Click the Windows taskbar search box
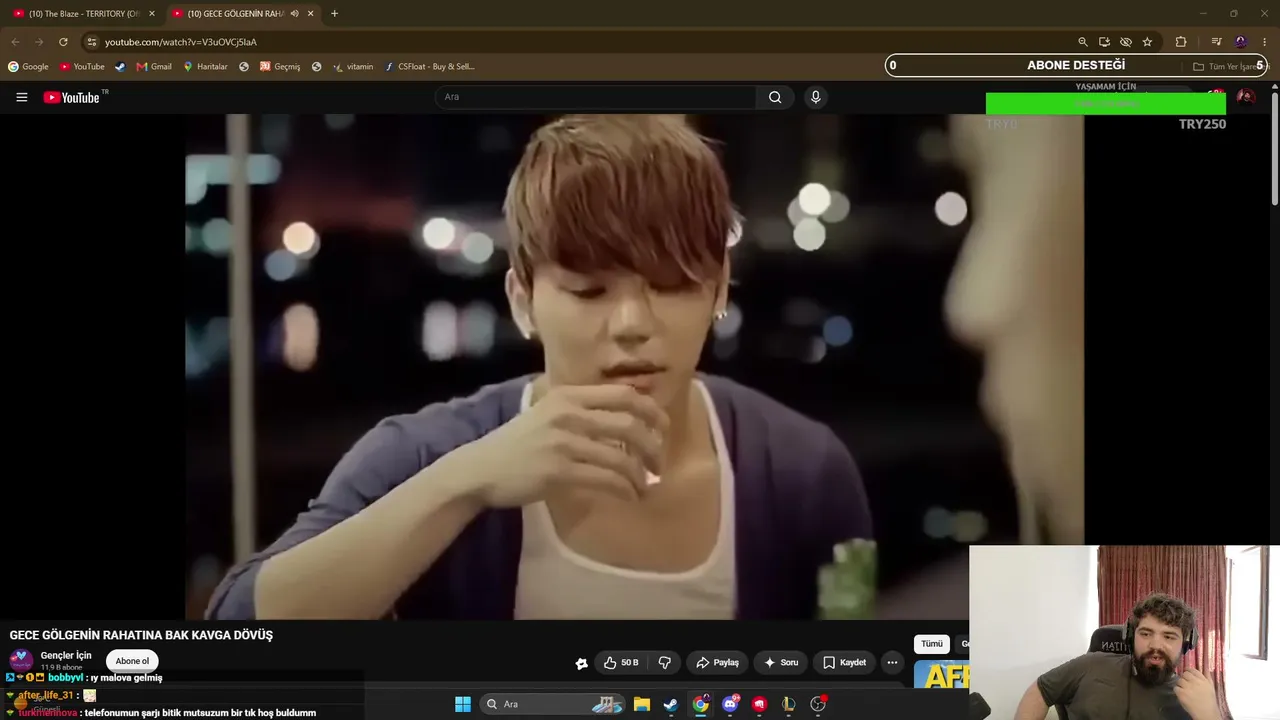 554,704
